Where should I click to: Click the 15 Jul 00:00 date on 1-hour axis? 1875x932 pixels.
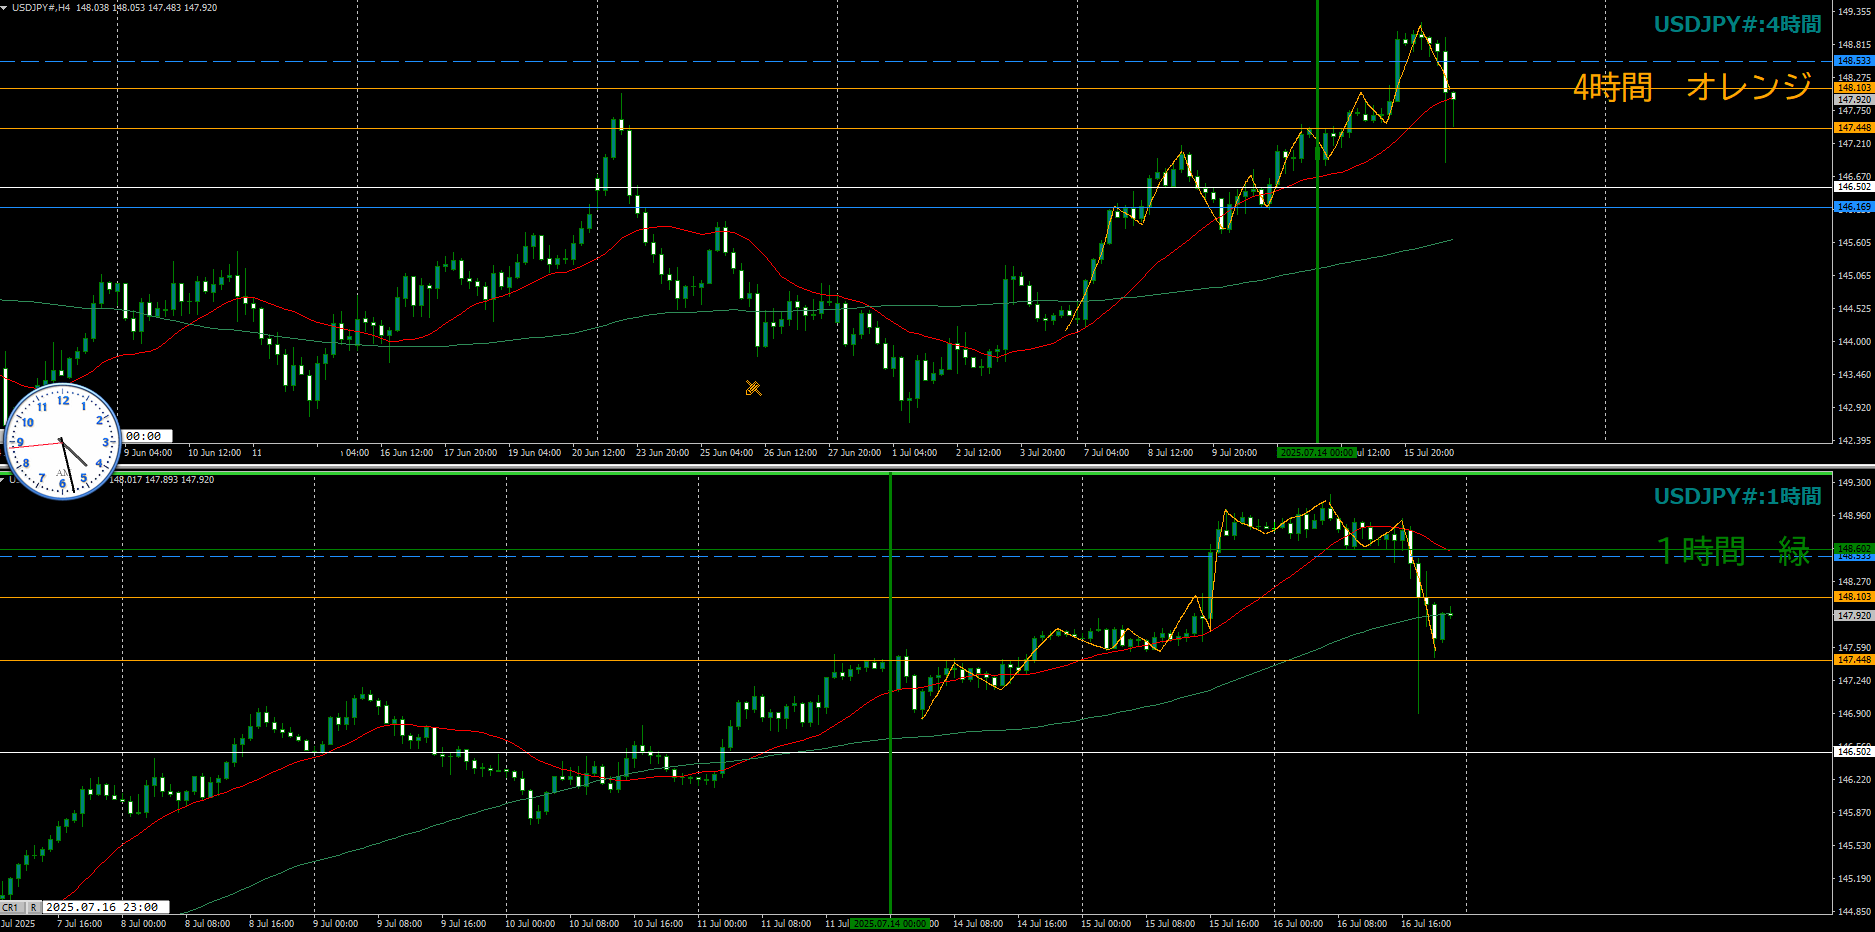[x=1105, y=924]
